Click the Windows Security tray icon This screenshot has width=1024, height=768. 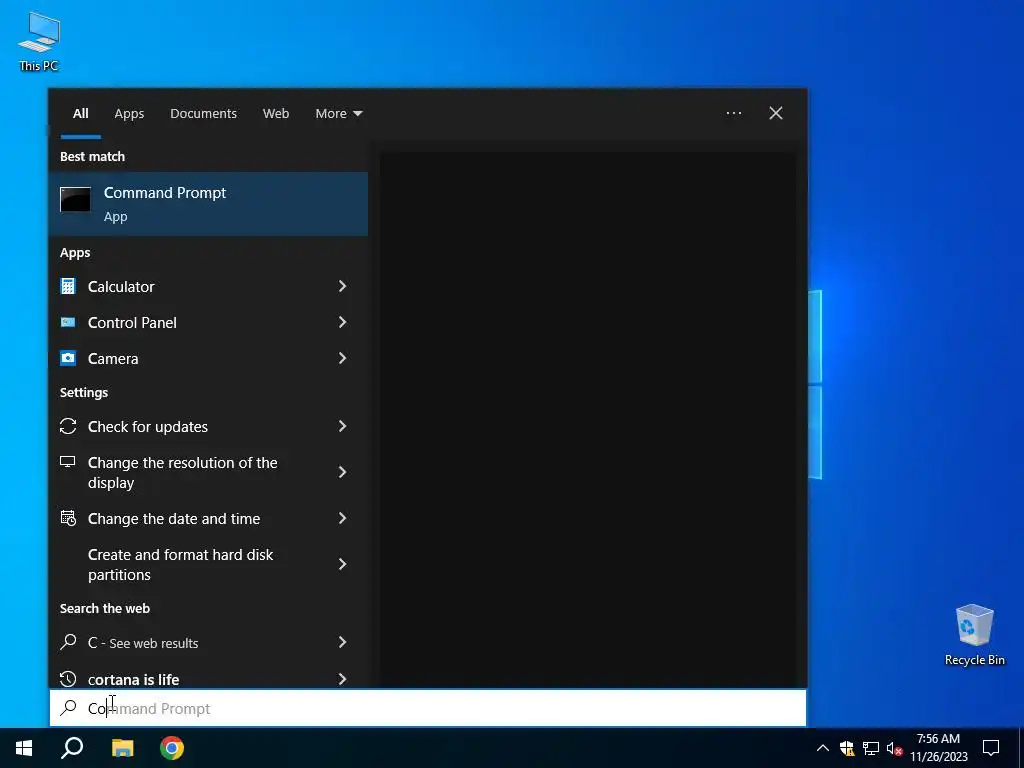pos(846,748)
